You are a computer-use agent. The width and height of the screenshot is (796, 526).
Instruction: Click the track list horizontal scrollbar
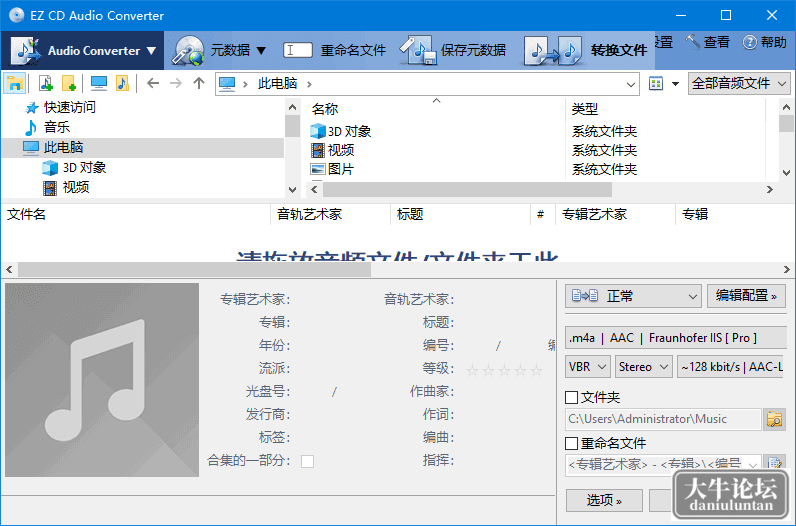pyautogui.click(x=194, y=269)
